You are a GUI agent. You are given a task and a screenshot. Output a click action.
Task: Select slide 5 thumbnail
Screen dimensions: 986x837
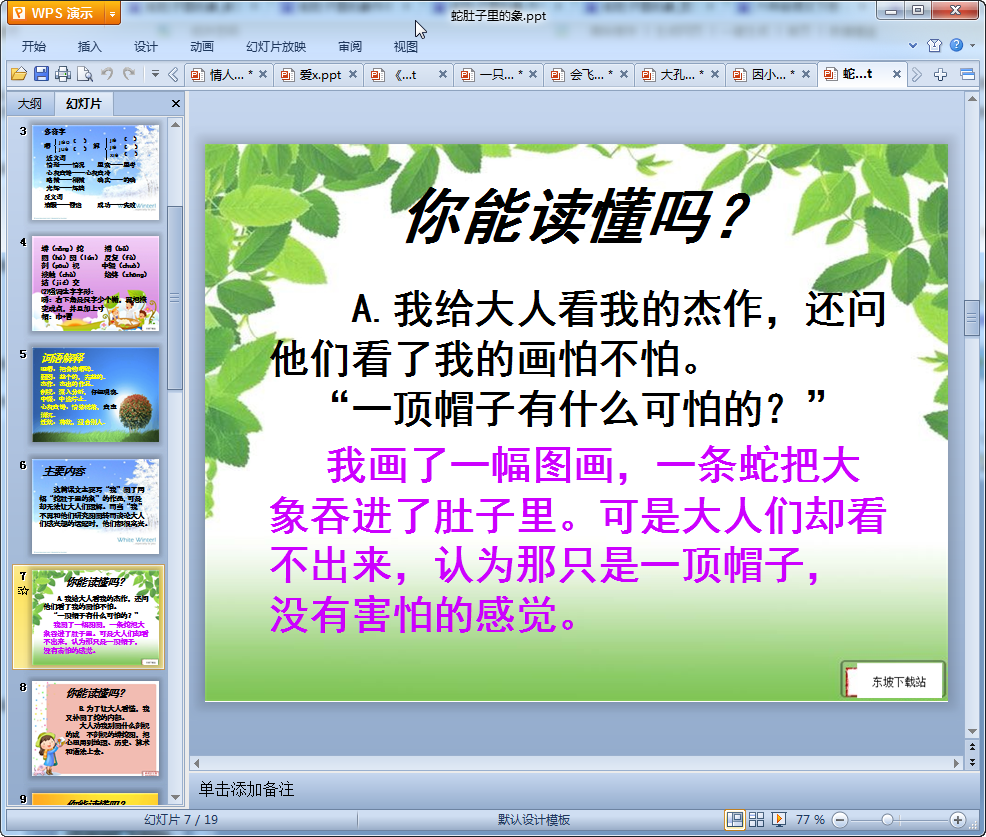click(96, 394)
